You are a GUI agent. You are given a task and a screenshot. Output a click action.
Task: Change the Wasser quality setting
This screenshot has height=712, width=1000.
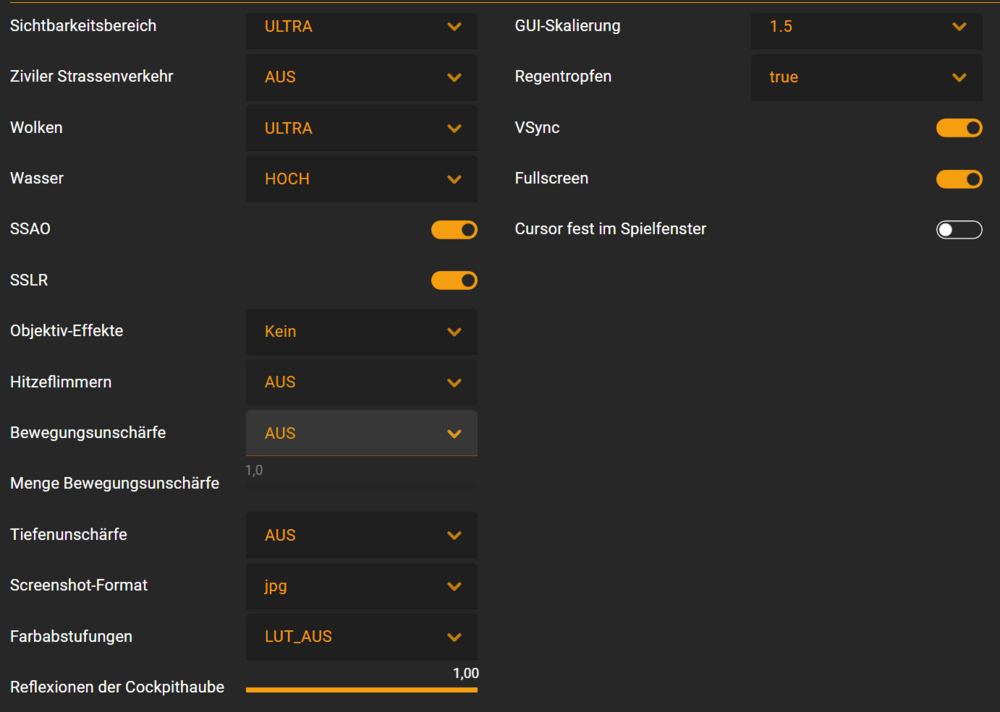(x=361, y=179)
